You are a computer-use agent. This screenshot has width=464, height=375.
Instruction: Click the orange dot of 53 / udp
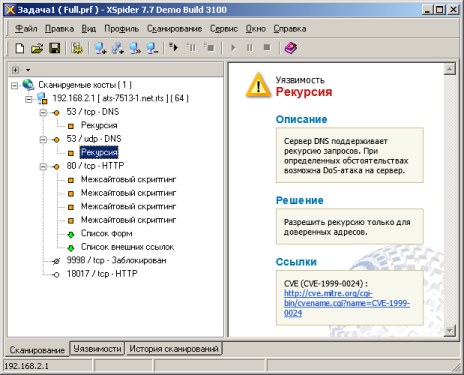pos(56,139)
